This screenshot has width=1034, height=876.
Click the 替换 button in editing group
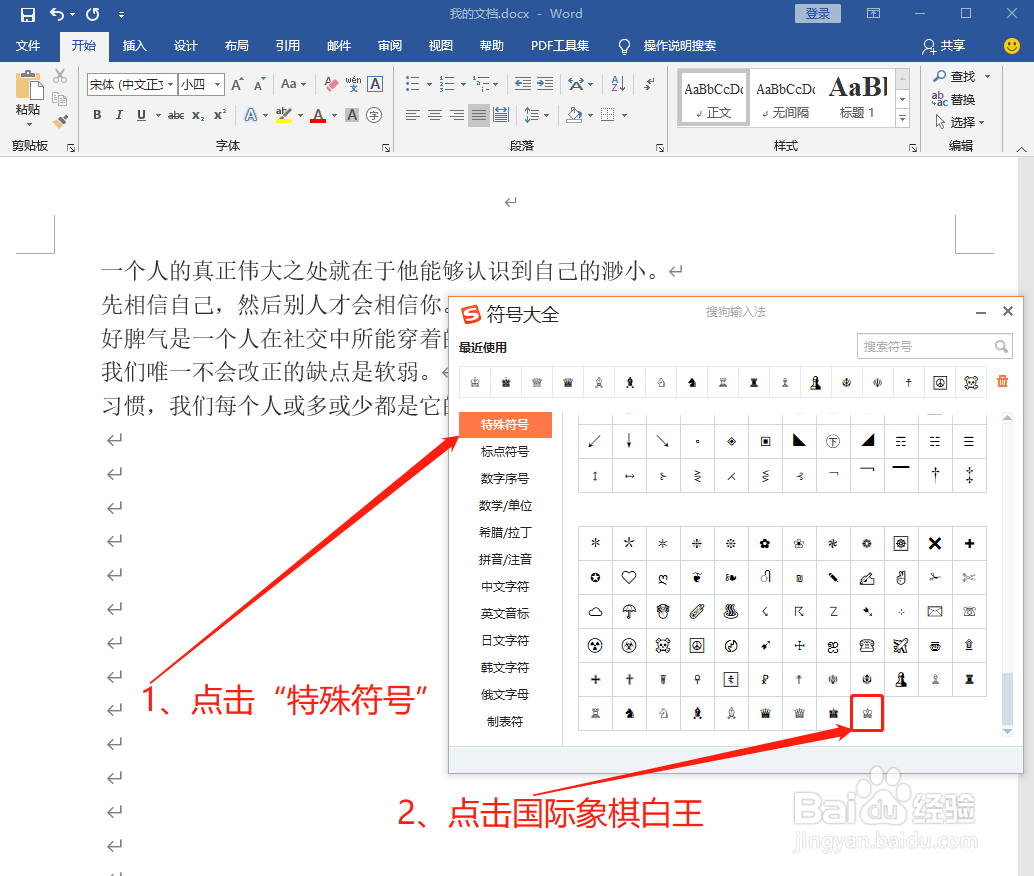coord(960,98)
